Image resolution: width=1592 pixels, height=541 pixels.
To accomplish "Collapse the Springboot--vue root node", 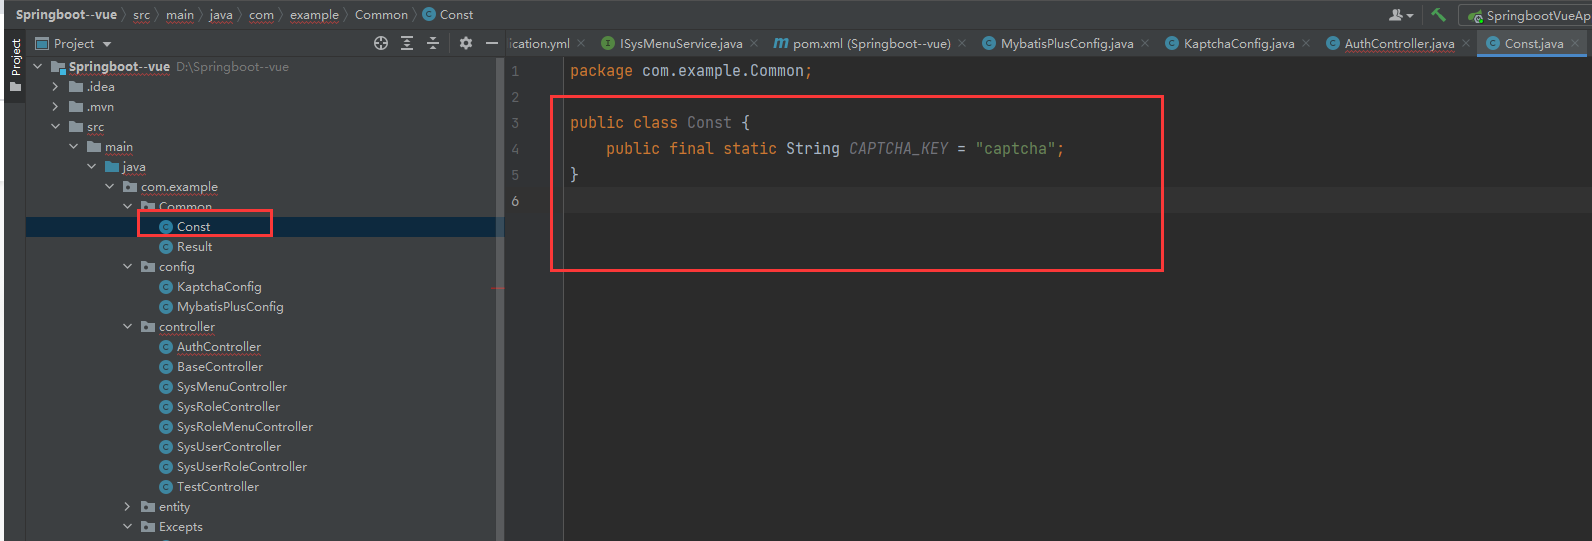I will point(38,67).
